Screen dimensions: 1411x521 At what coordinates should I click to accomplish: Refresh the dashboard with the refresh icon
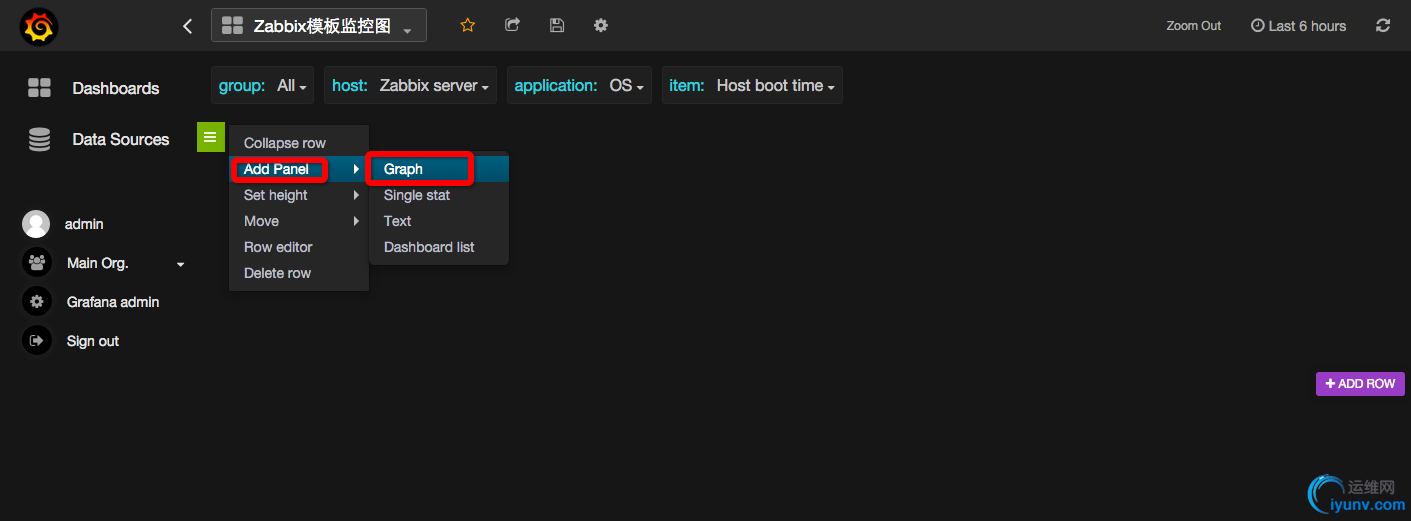(1383, 26)
